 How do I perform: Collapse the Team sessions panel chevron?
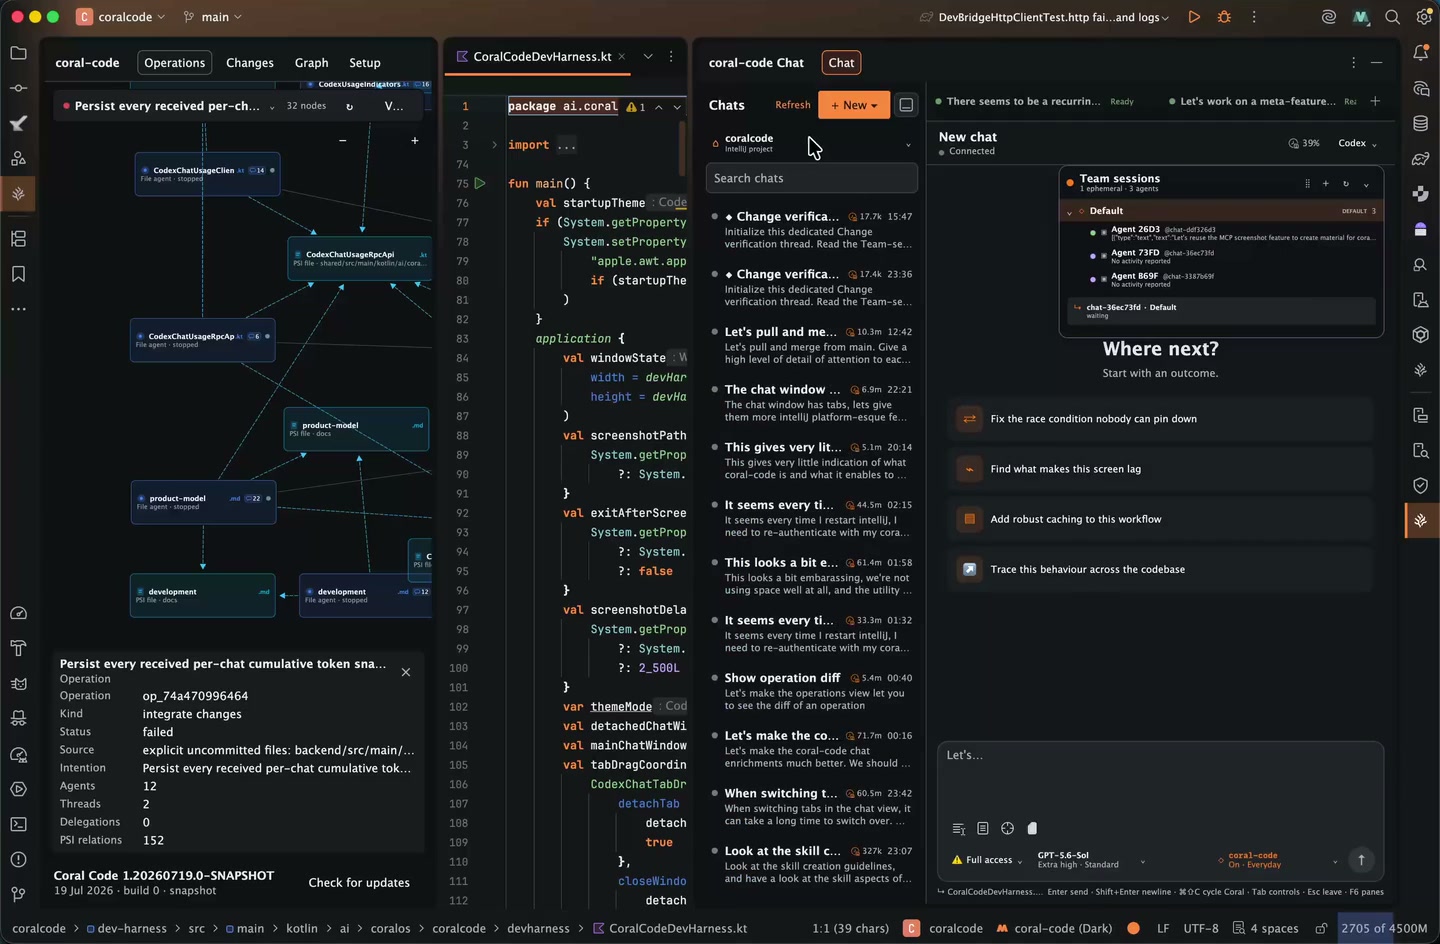(1366, 184)
